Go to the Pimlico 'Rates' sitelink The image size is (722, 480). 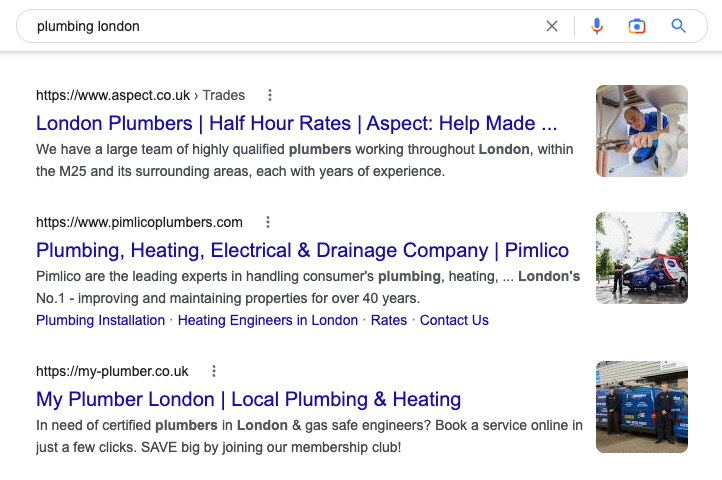[389, 320]
